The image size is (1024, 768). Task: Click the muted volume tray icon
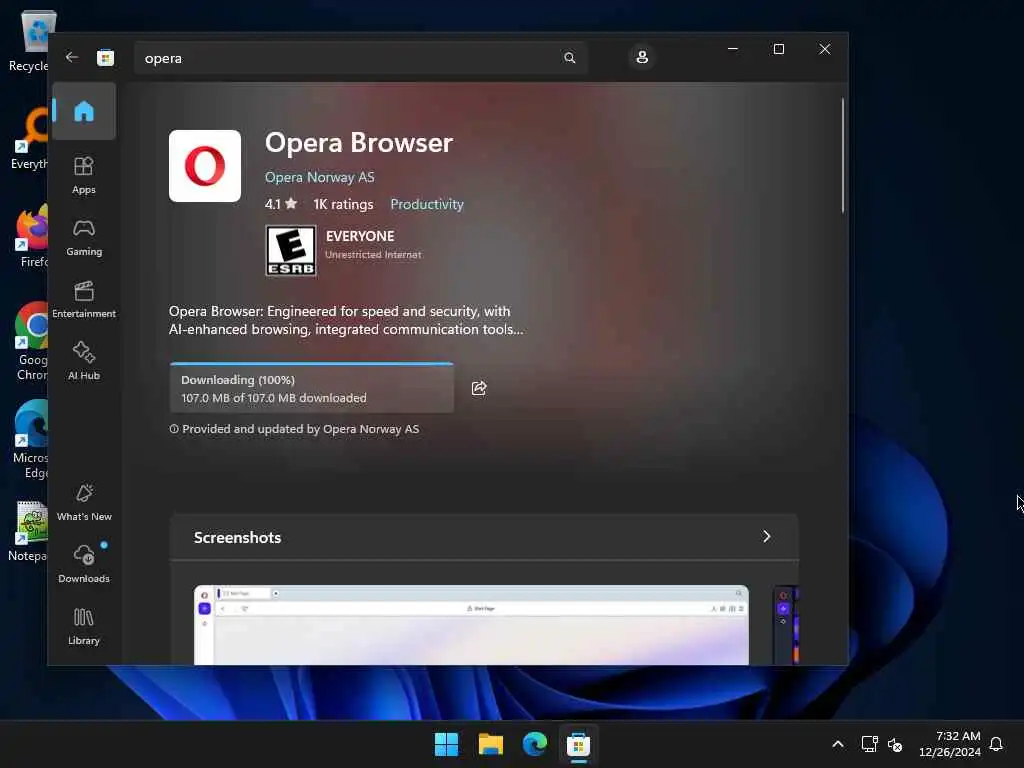895,744
